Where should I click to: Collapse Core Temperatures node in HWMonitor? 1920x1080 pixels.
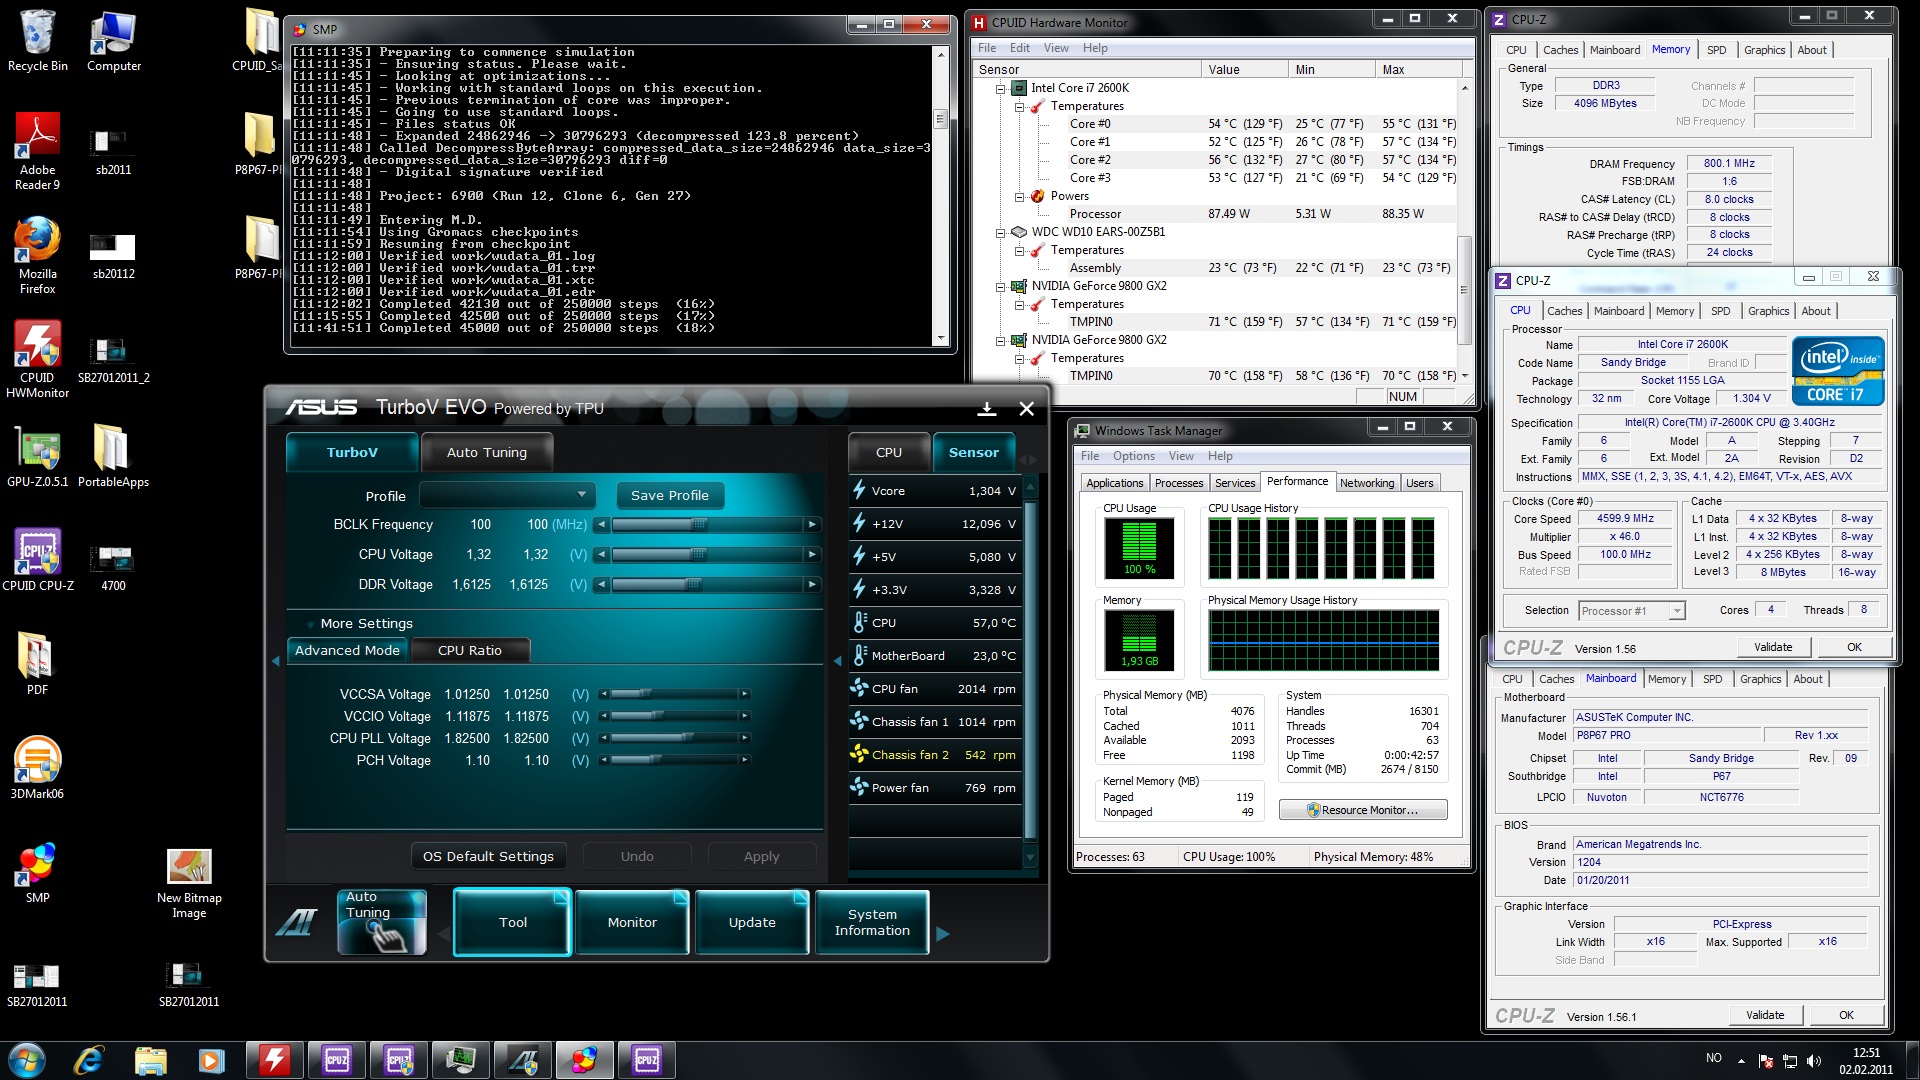[1019, 106]
